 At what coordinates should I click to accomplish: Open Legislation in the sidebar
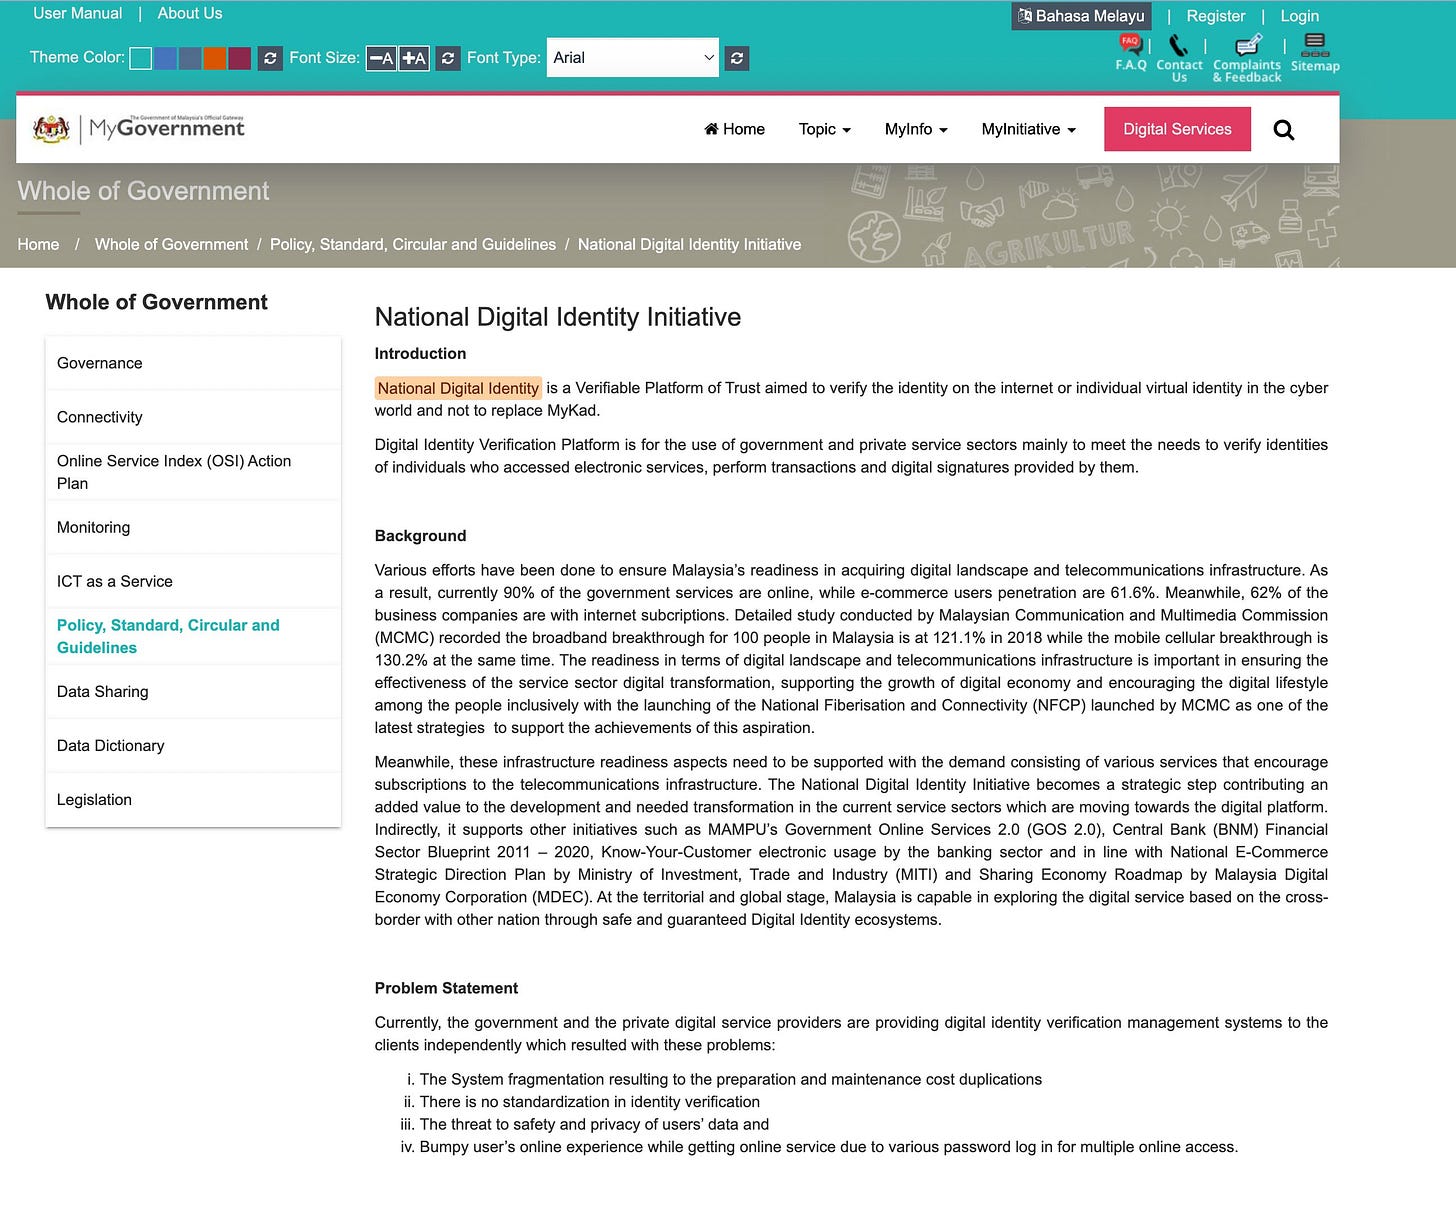click(193, 799)
